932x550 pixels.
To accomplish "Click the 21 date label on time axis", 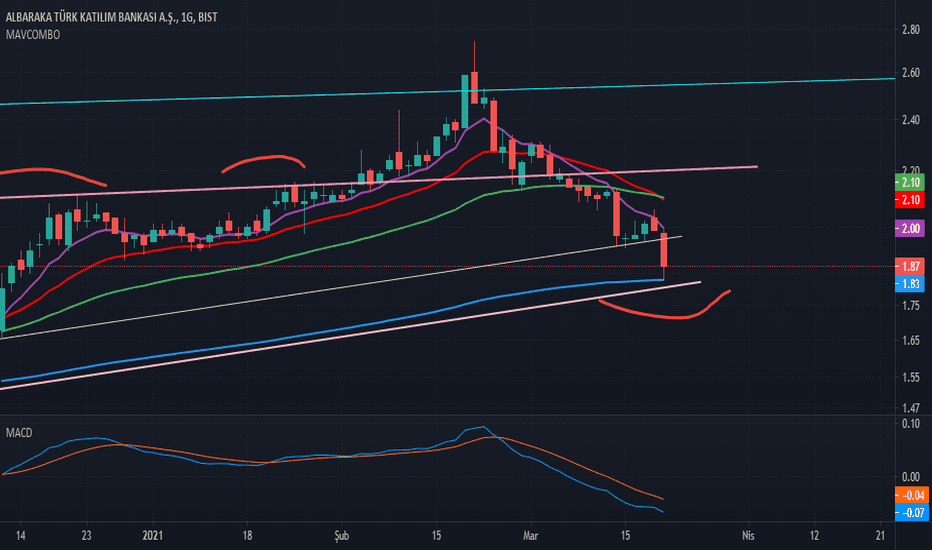I will pyautogui.click(x=880, y=536).
